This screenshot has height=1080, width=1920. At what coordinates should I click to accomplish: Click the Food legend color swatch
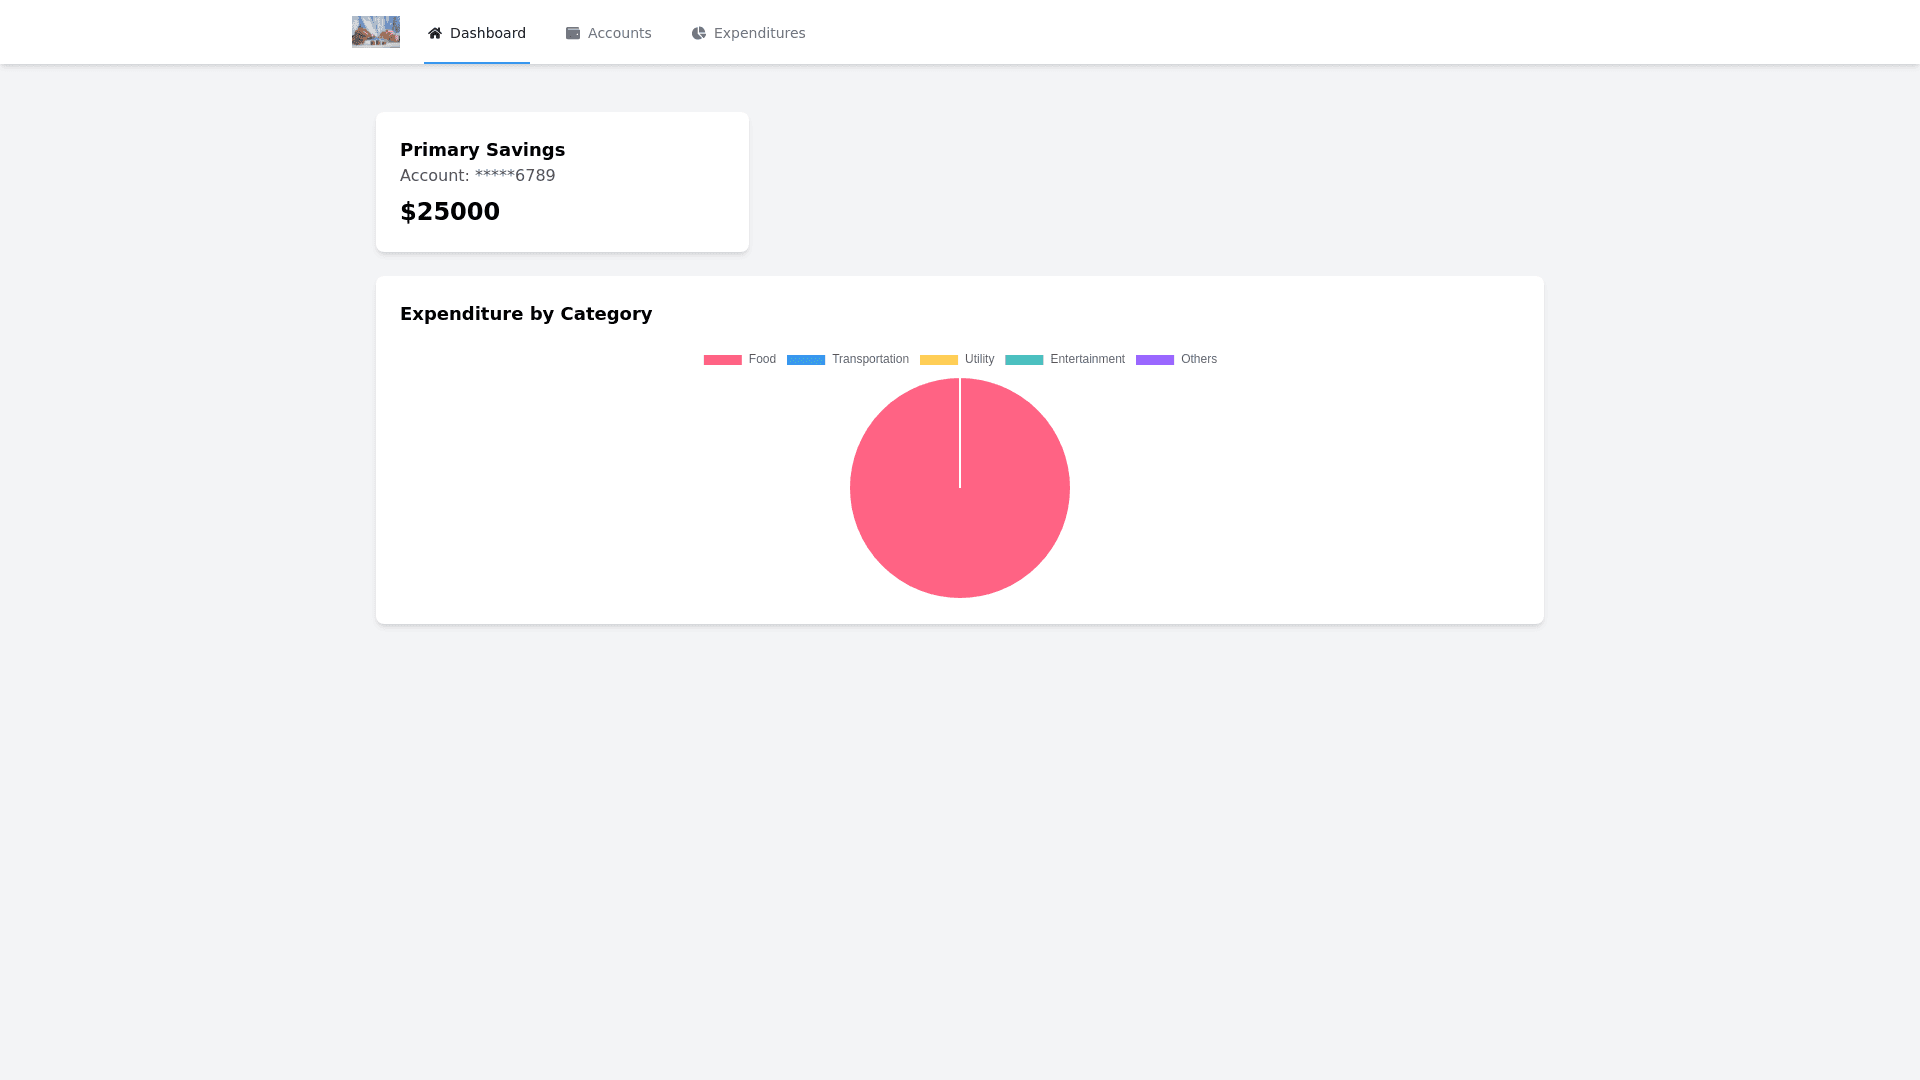point(722,359)
